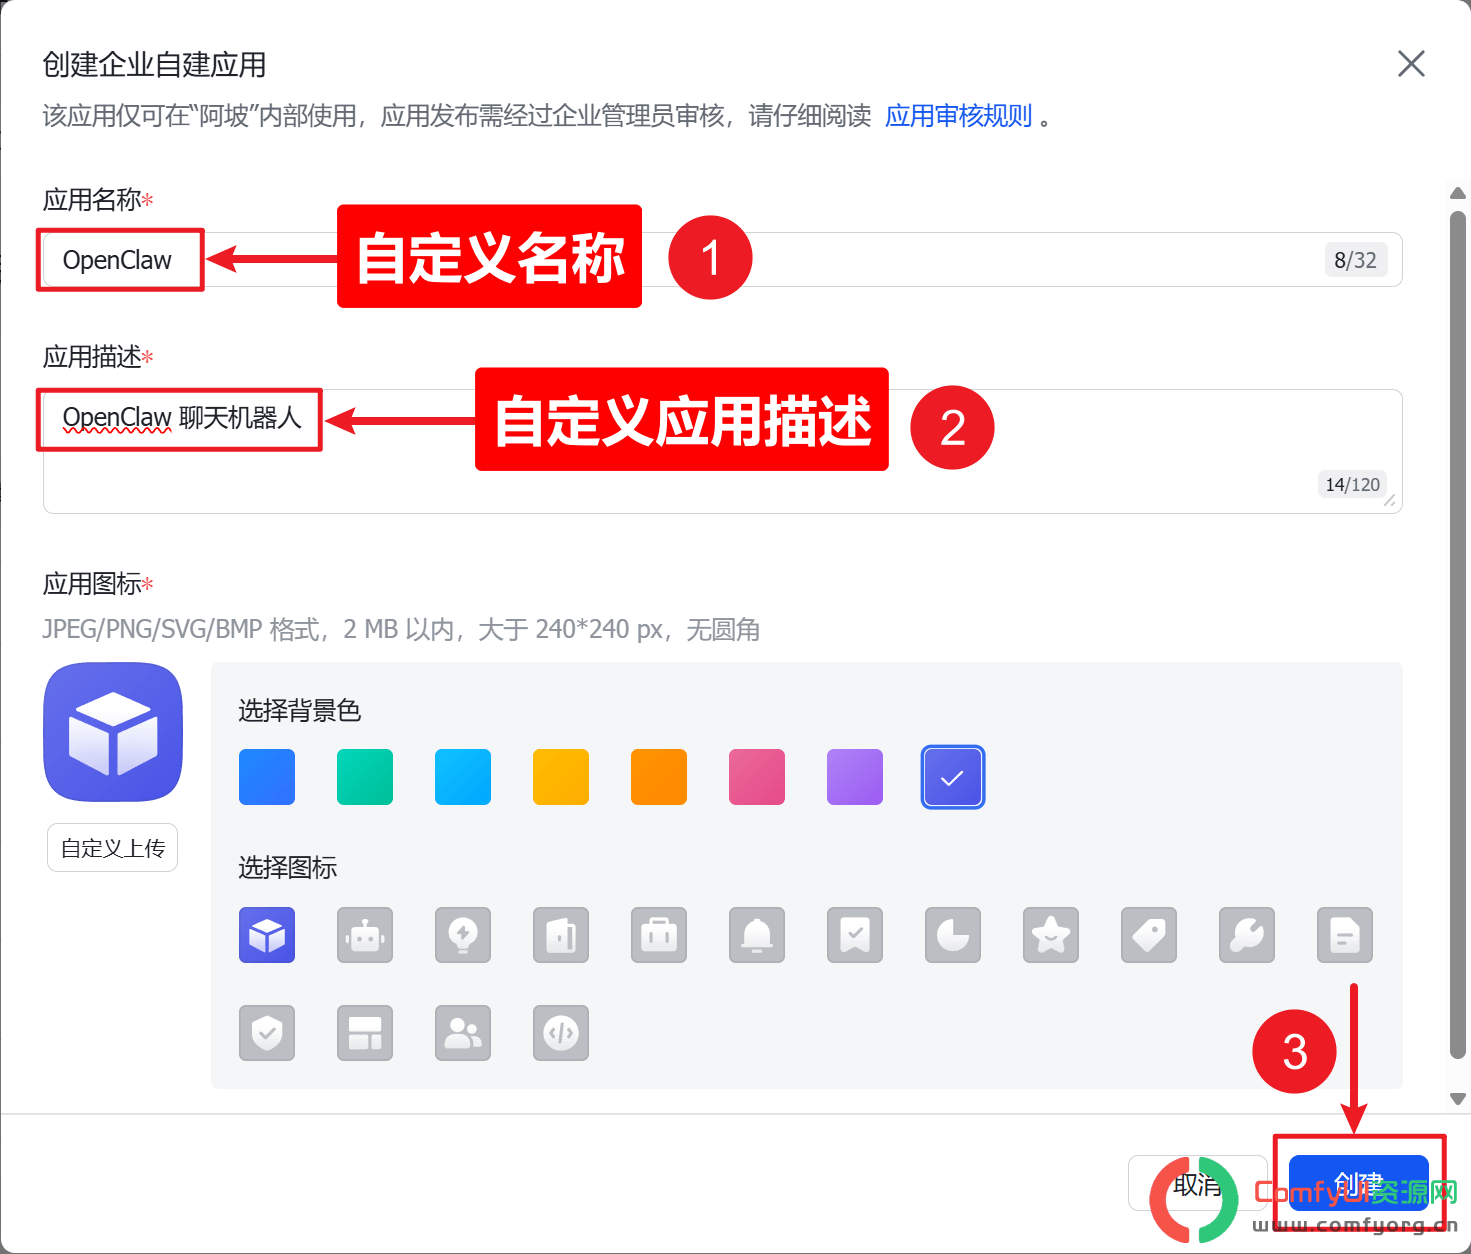
Task: Focus the 应用描述 text area
Action: click(722, 451)
